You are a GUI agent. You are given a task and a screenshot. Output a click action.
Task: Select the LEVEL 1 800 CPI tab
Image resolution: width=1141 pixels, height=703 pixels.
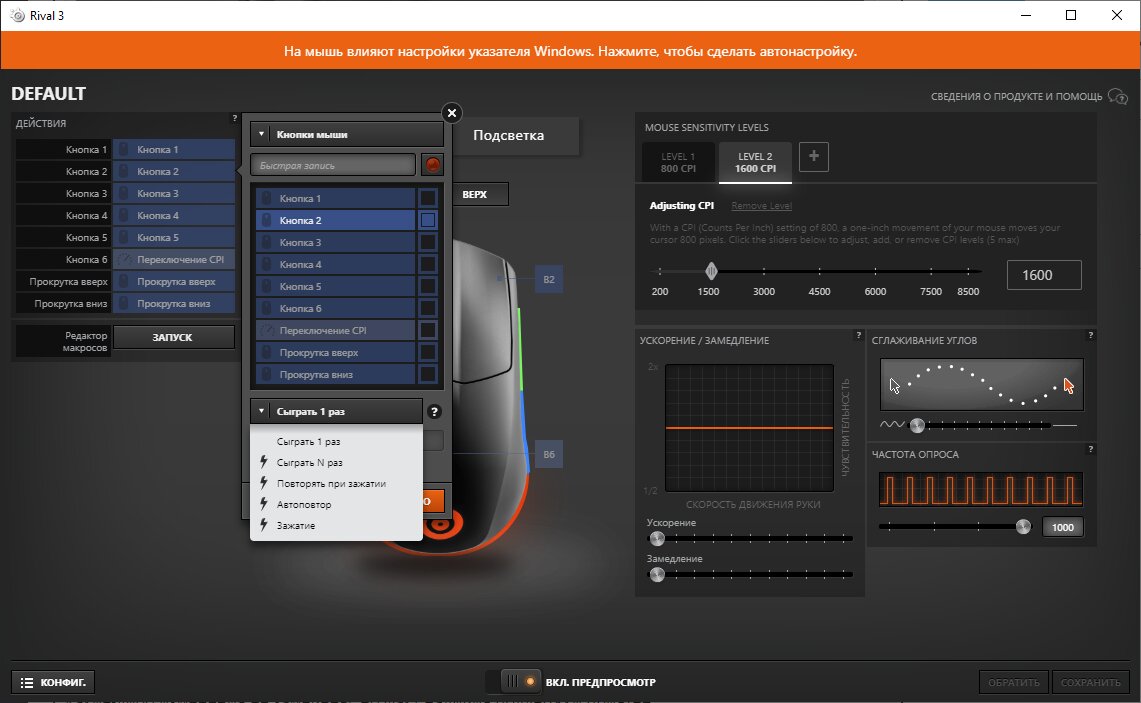[x=678, y=162]
